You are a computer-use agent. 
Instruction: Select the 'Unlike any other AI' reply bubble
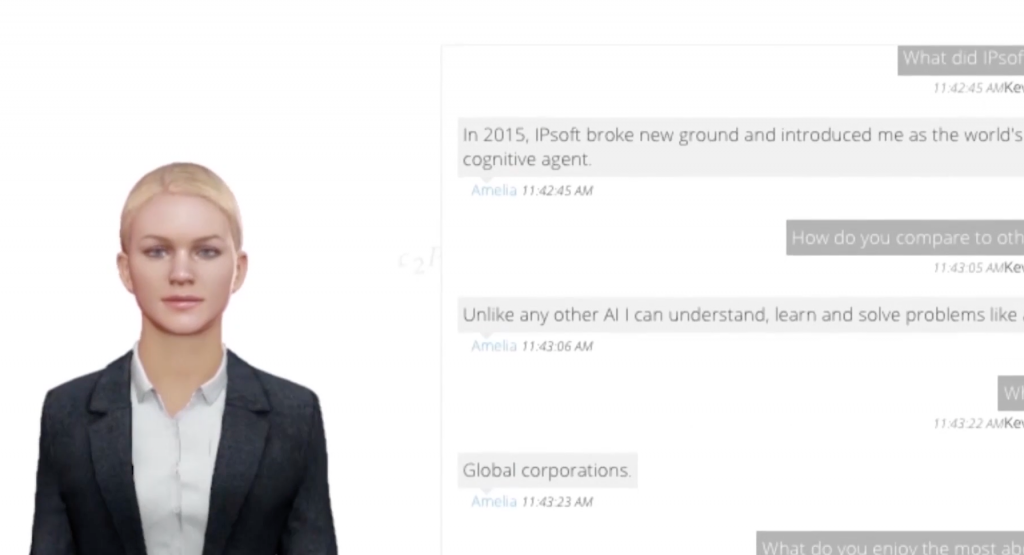coord(741,315)
